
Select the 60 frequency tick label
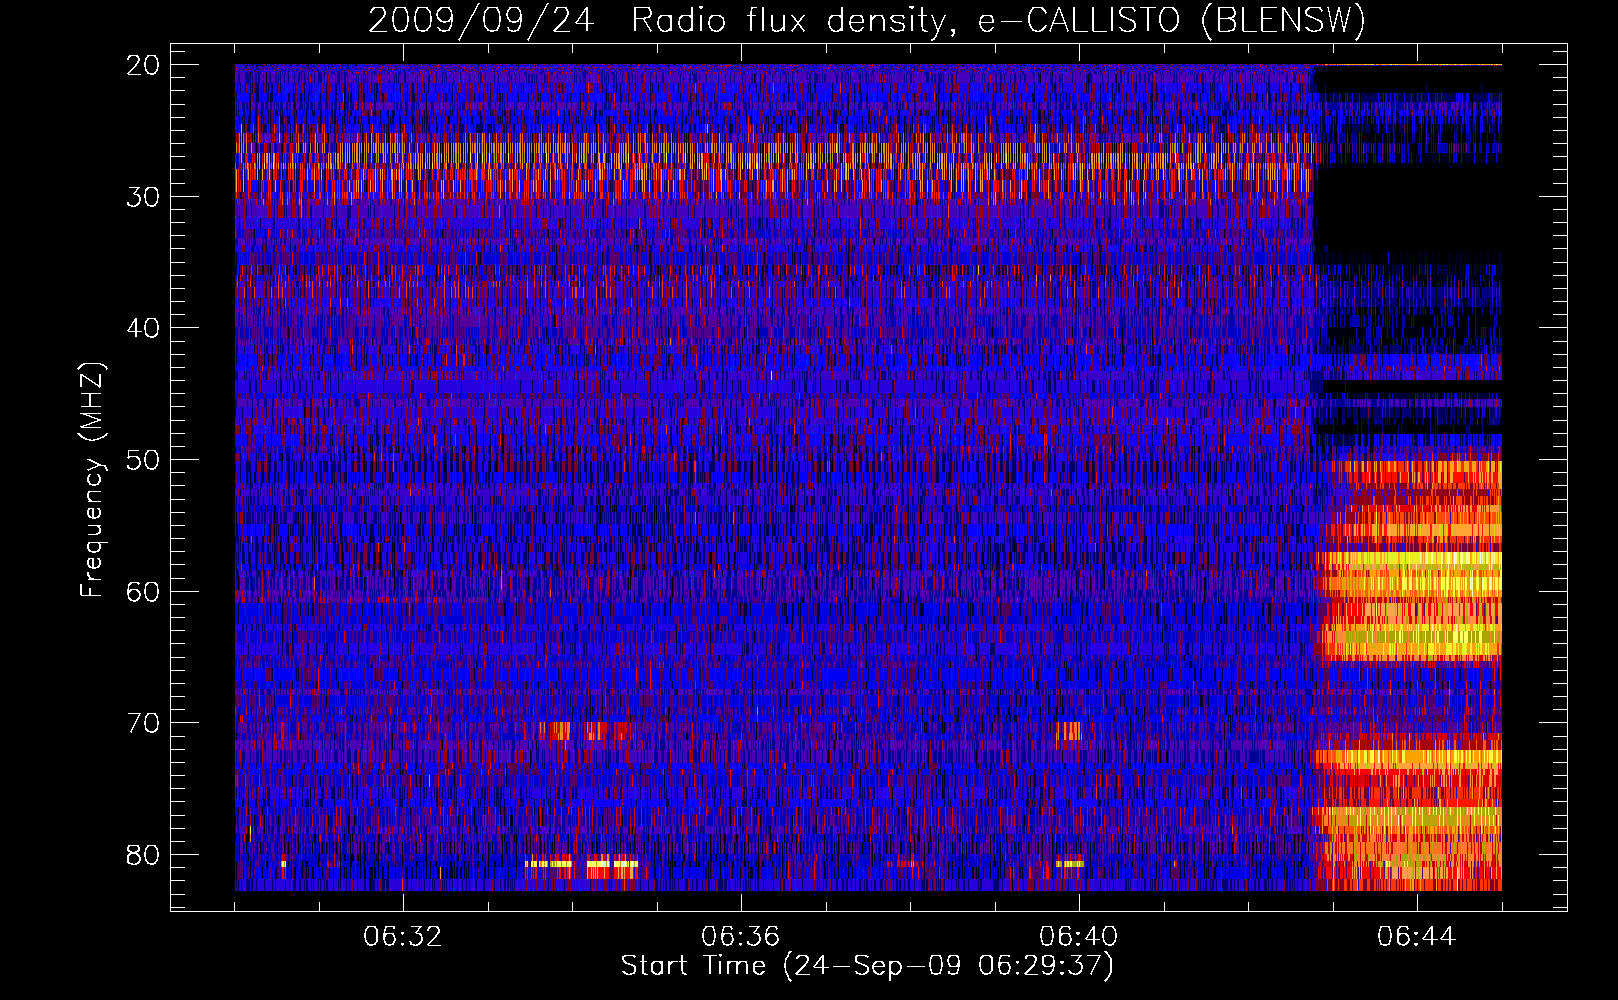(144, 591)
